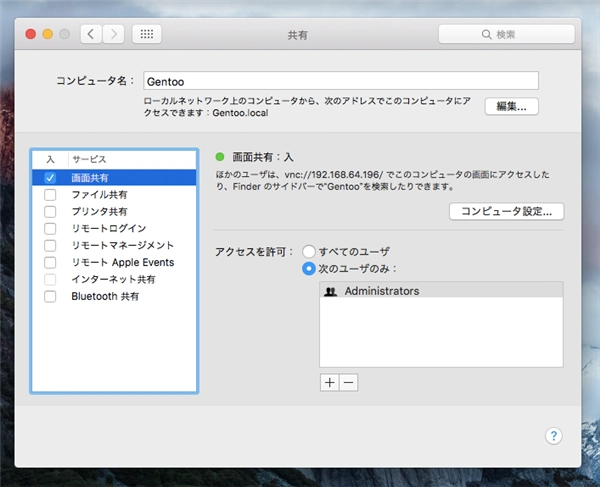600x487 pixels.
Task: Click the 編集... button
Action: [x=512, y=106]
